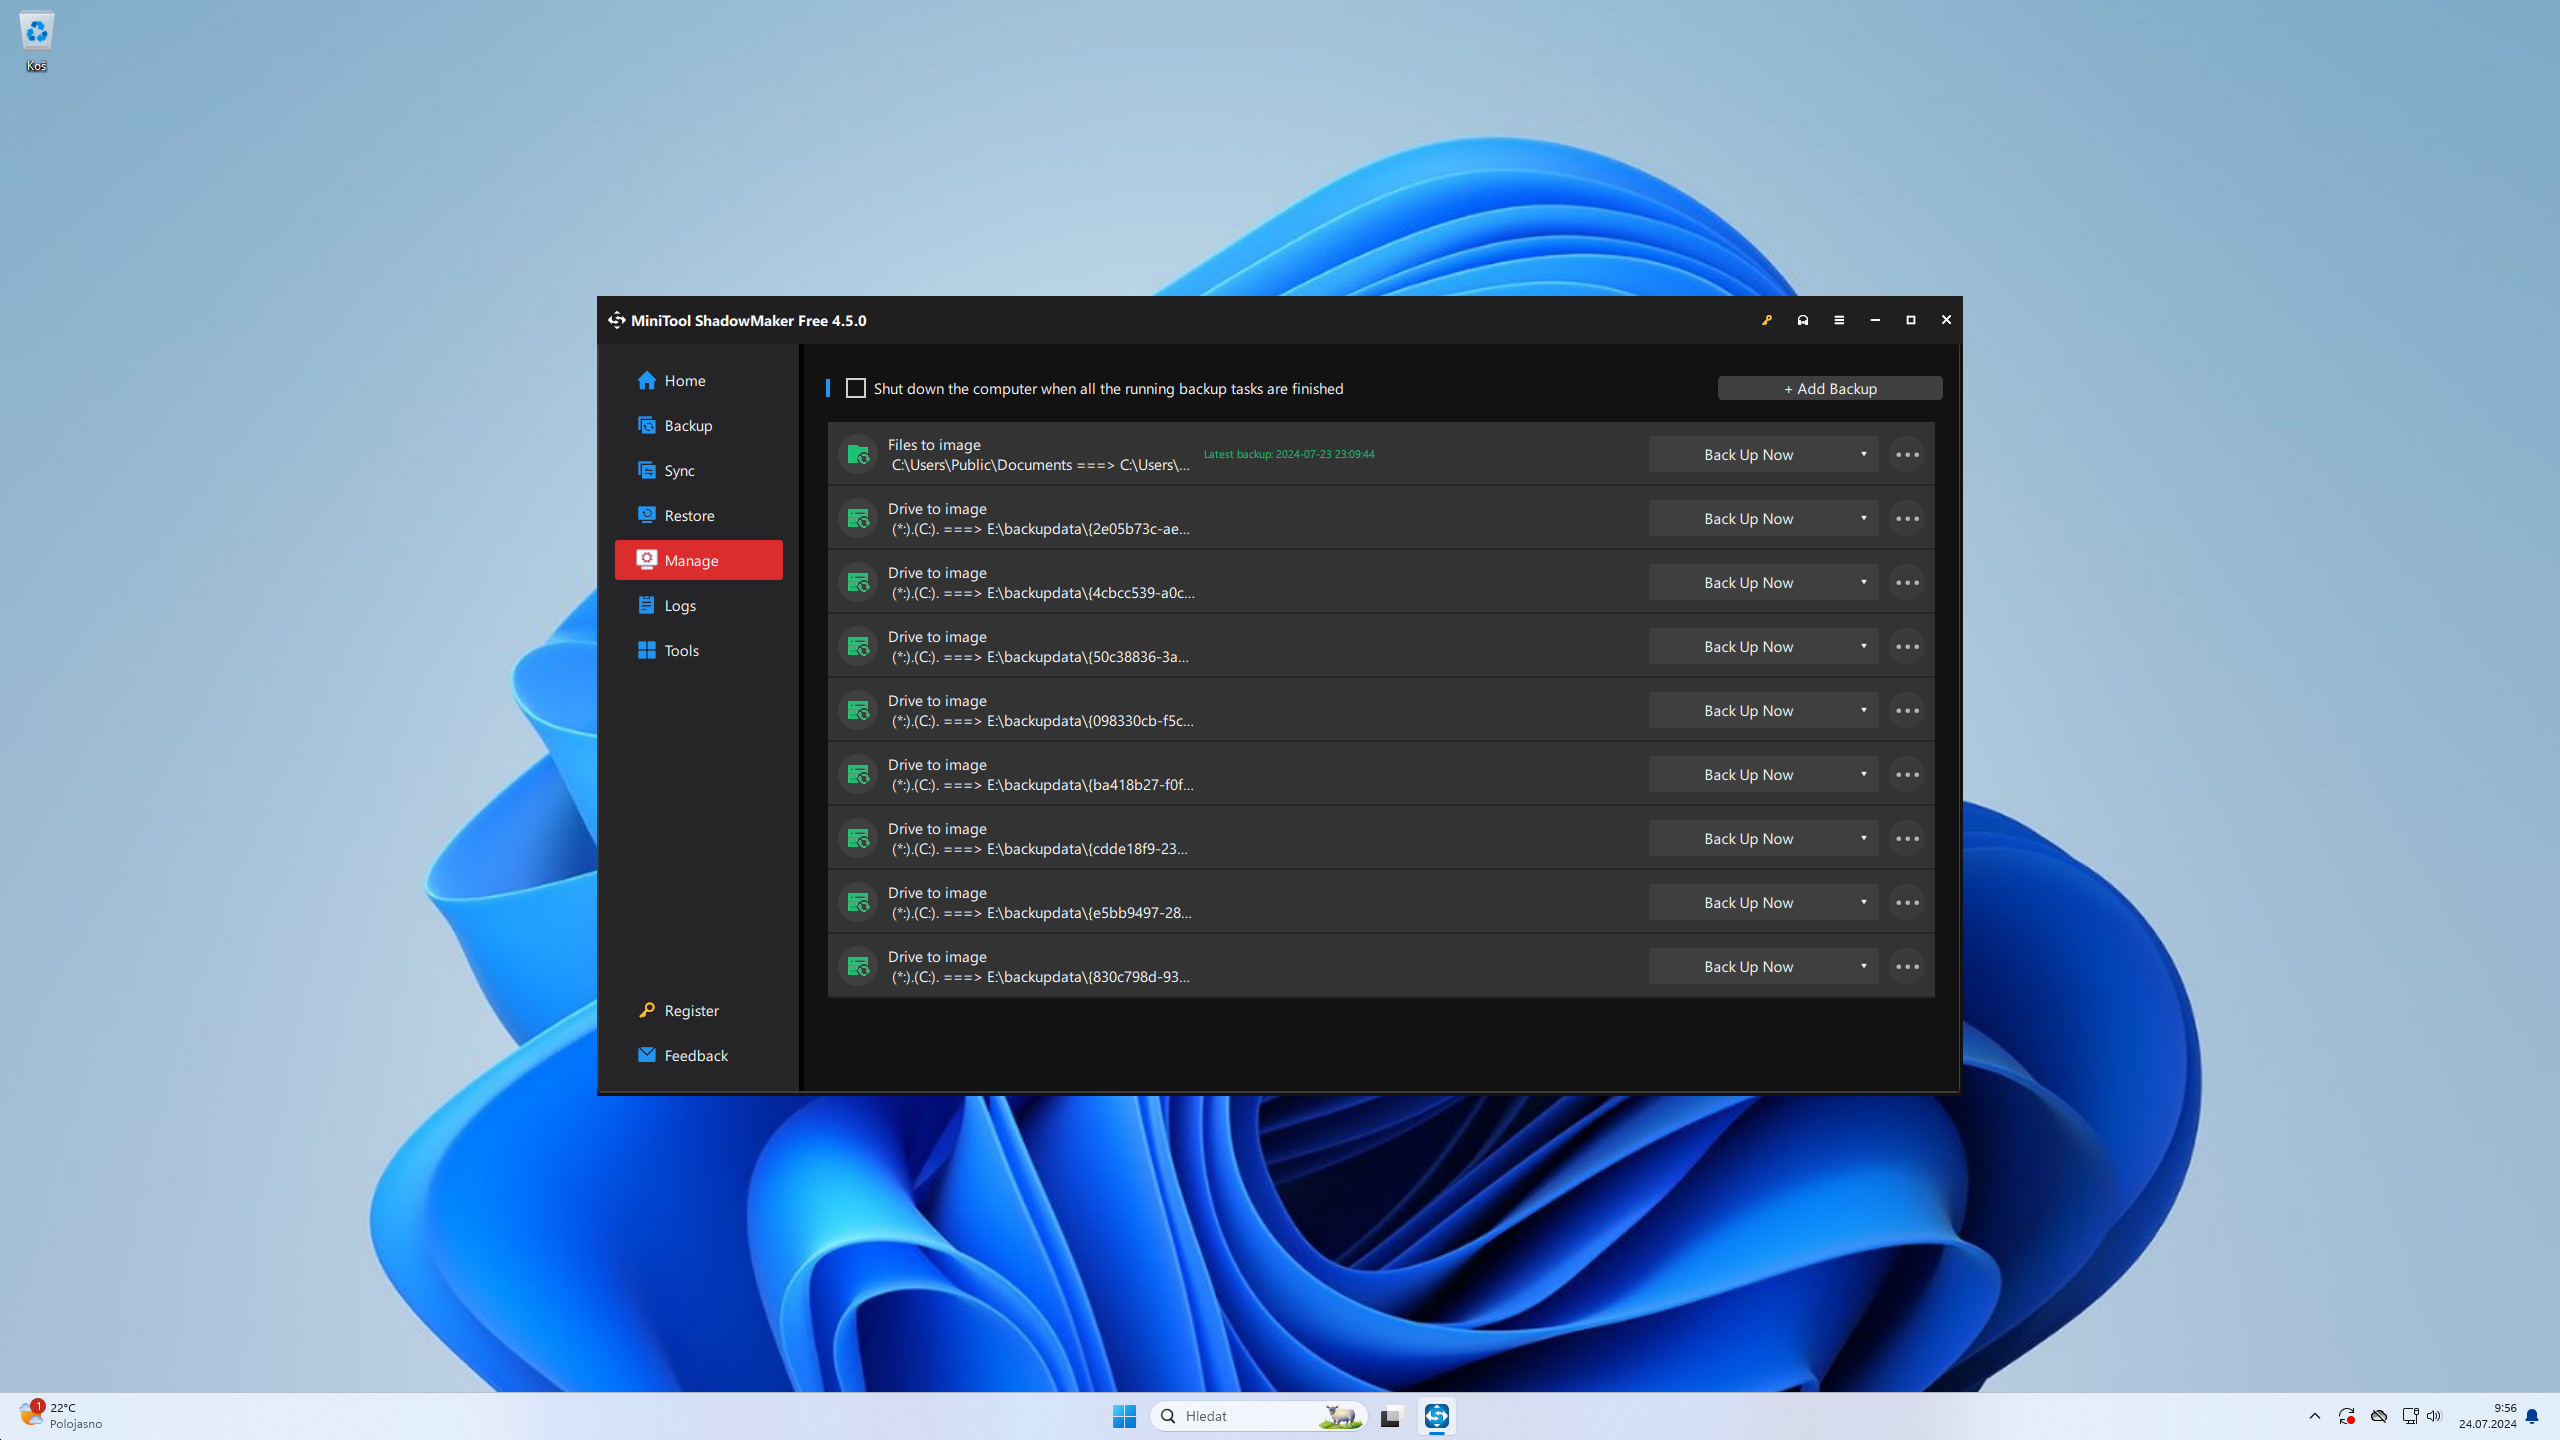The height and width of the screenshot is (1440, 2560).
Task: Open three-dots menu for Files to image task
Action: pyautogui.click(x=1907, y=455)
